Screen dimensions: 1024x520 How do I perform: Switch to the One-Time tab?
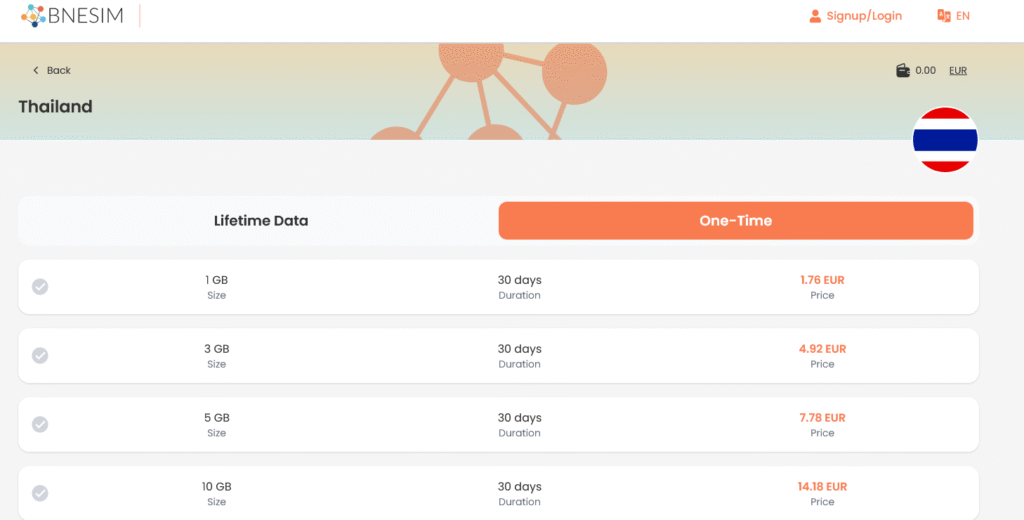click(735, 221)
